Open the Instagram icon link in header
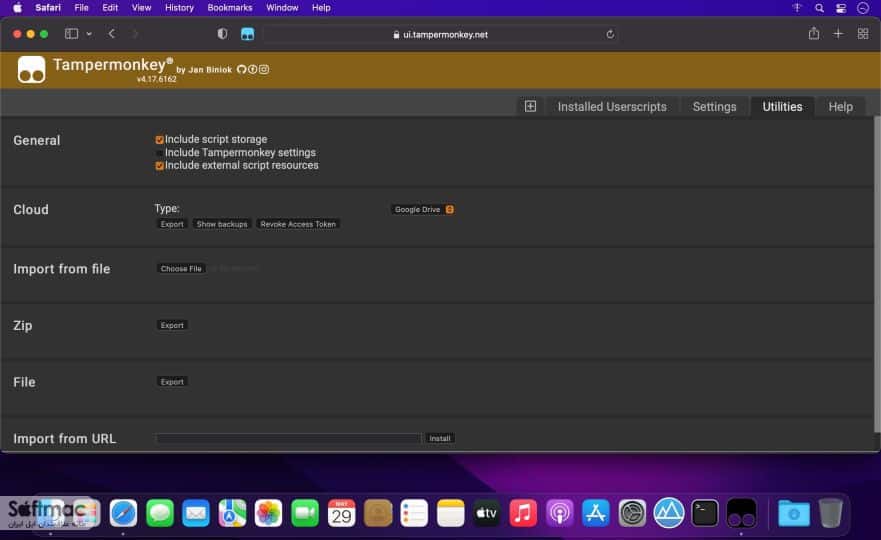The image size is (881, 540). (264, 69)
